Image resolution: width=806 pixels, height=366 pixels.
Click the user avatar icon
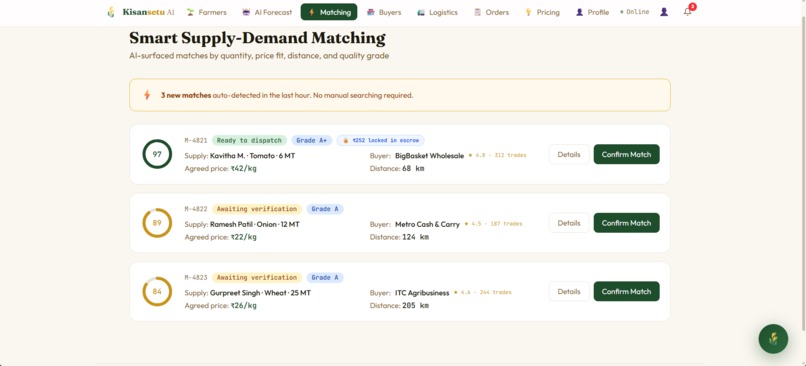[x=664, y=12]
